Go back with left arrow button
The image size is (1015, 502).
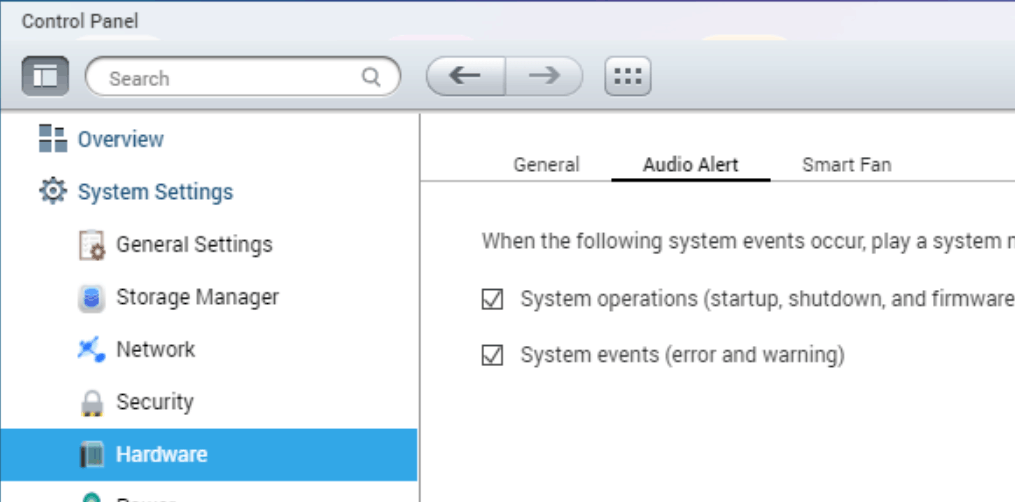click(x=465, y=77)
